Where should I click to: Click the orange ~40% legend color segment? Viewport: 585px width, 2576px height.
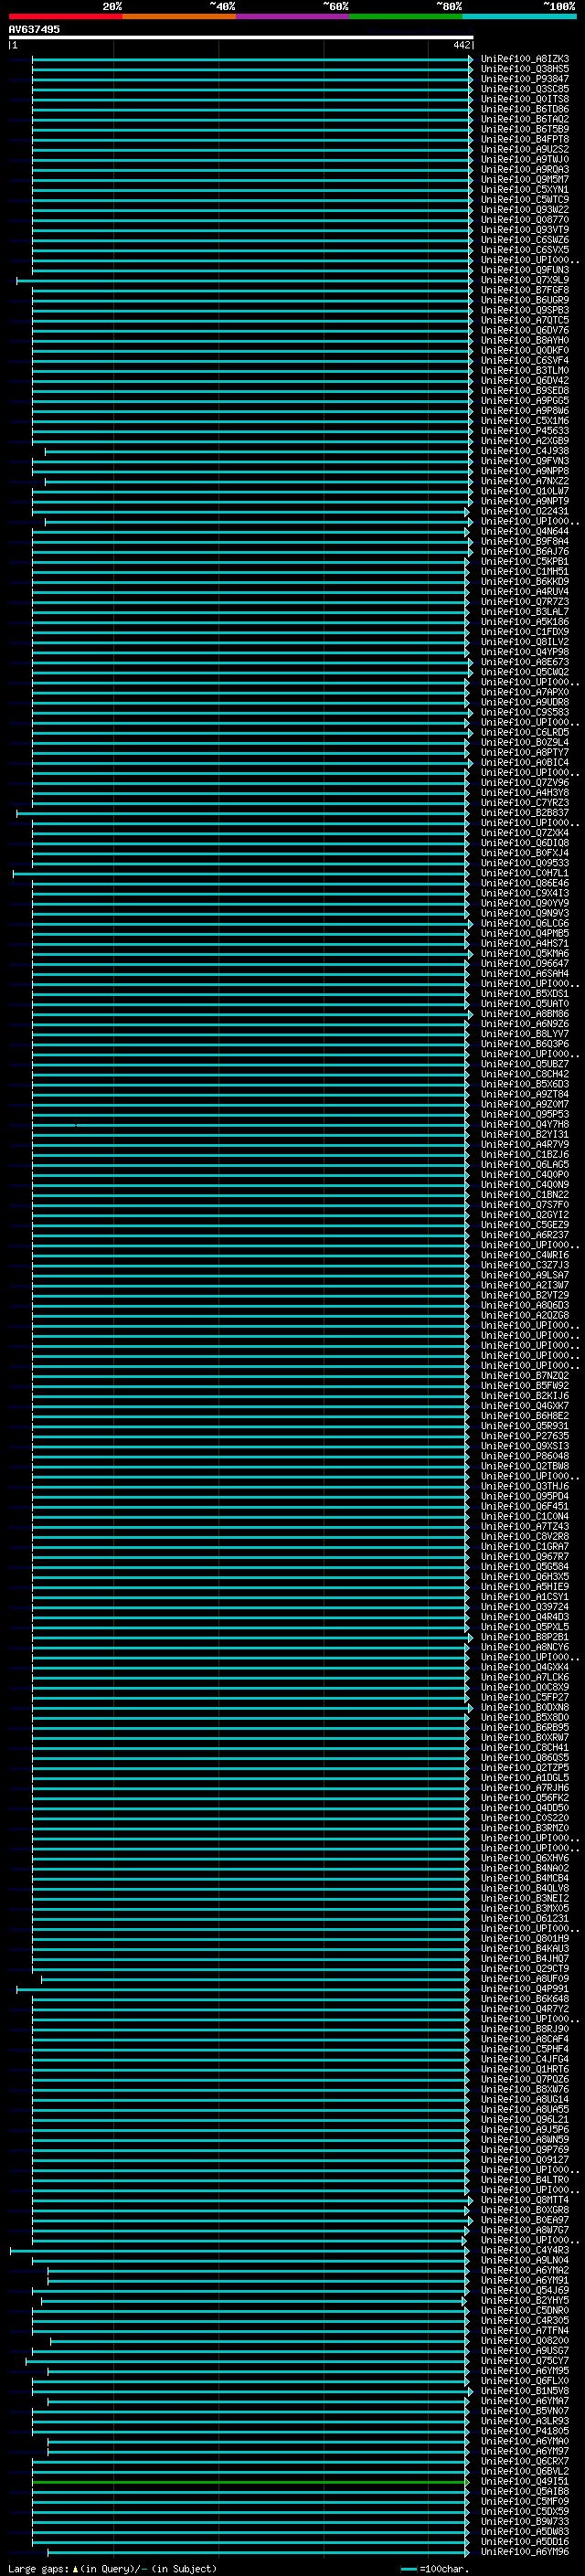[179, 16]
